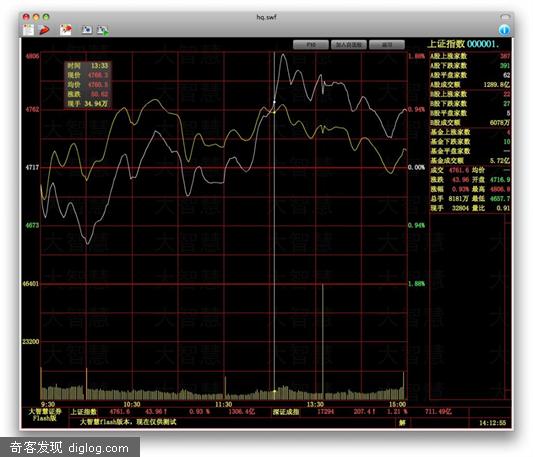This screenshot has height=457, width=533.
Task: Click the 加入自选股 button
Action: pyautogui.click(x=349, y=45)
